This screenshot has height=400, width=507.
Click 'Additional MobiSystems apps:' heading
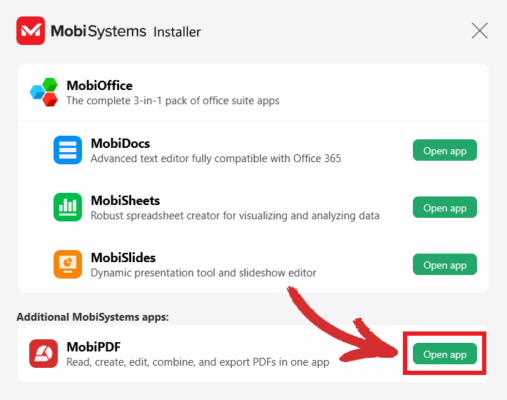coord(93,317)
